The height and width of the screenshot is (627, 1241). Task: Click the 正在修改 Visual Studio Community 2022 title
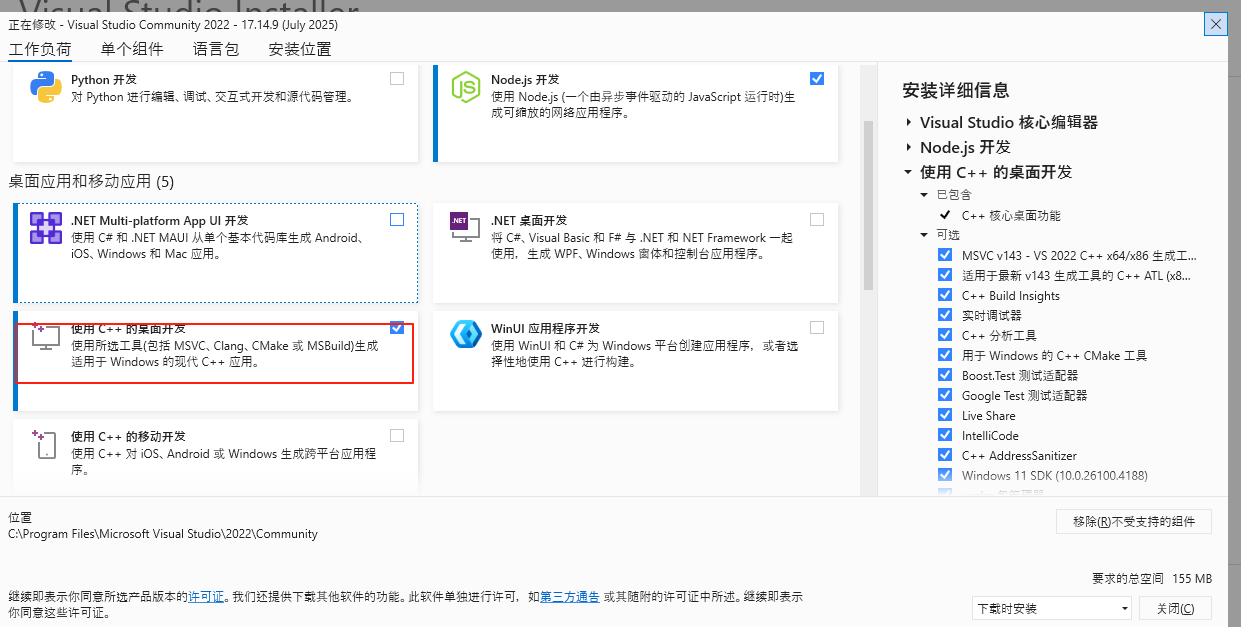click(x=173, y=24)
